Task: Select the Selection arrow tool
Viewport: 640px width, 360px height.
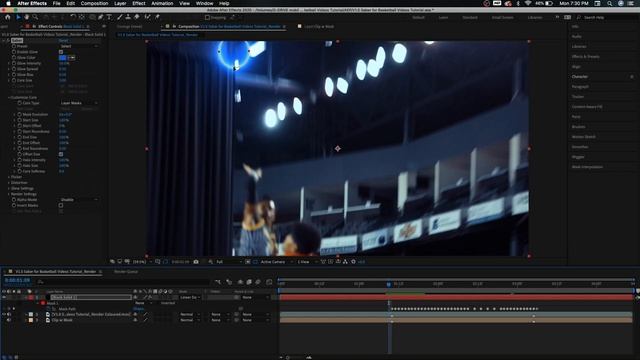Action: point(18,17)
